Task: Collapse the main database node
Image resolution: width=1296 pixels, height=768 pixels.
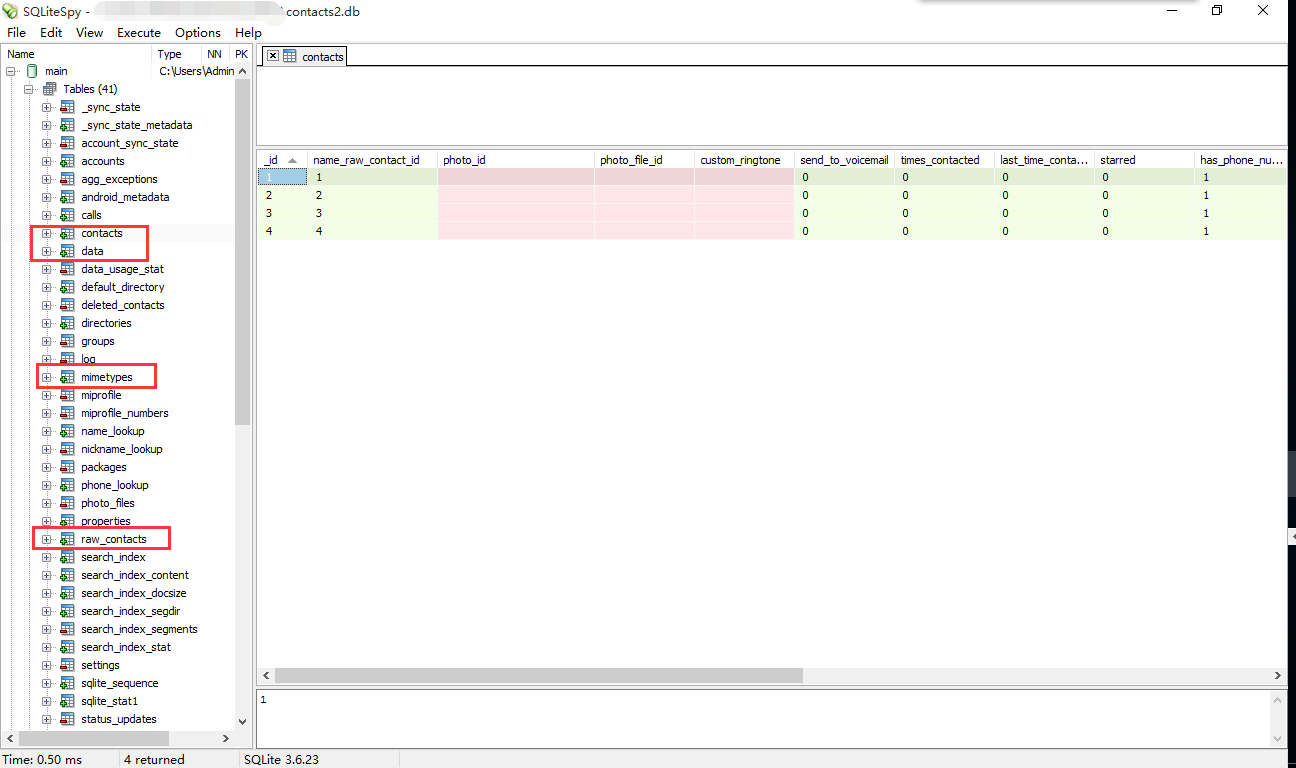Action: click(11, 71)
